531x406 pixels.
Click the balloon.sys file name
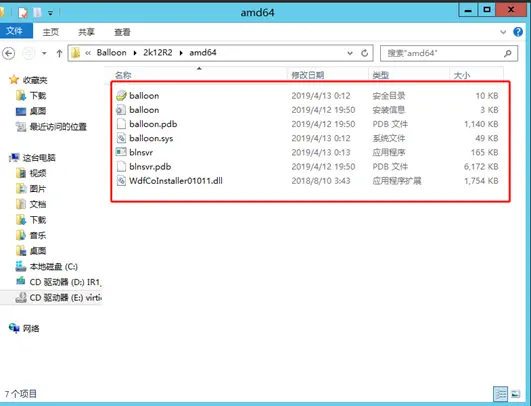point(151,138)
